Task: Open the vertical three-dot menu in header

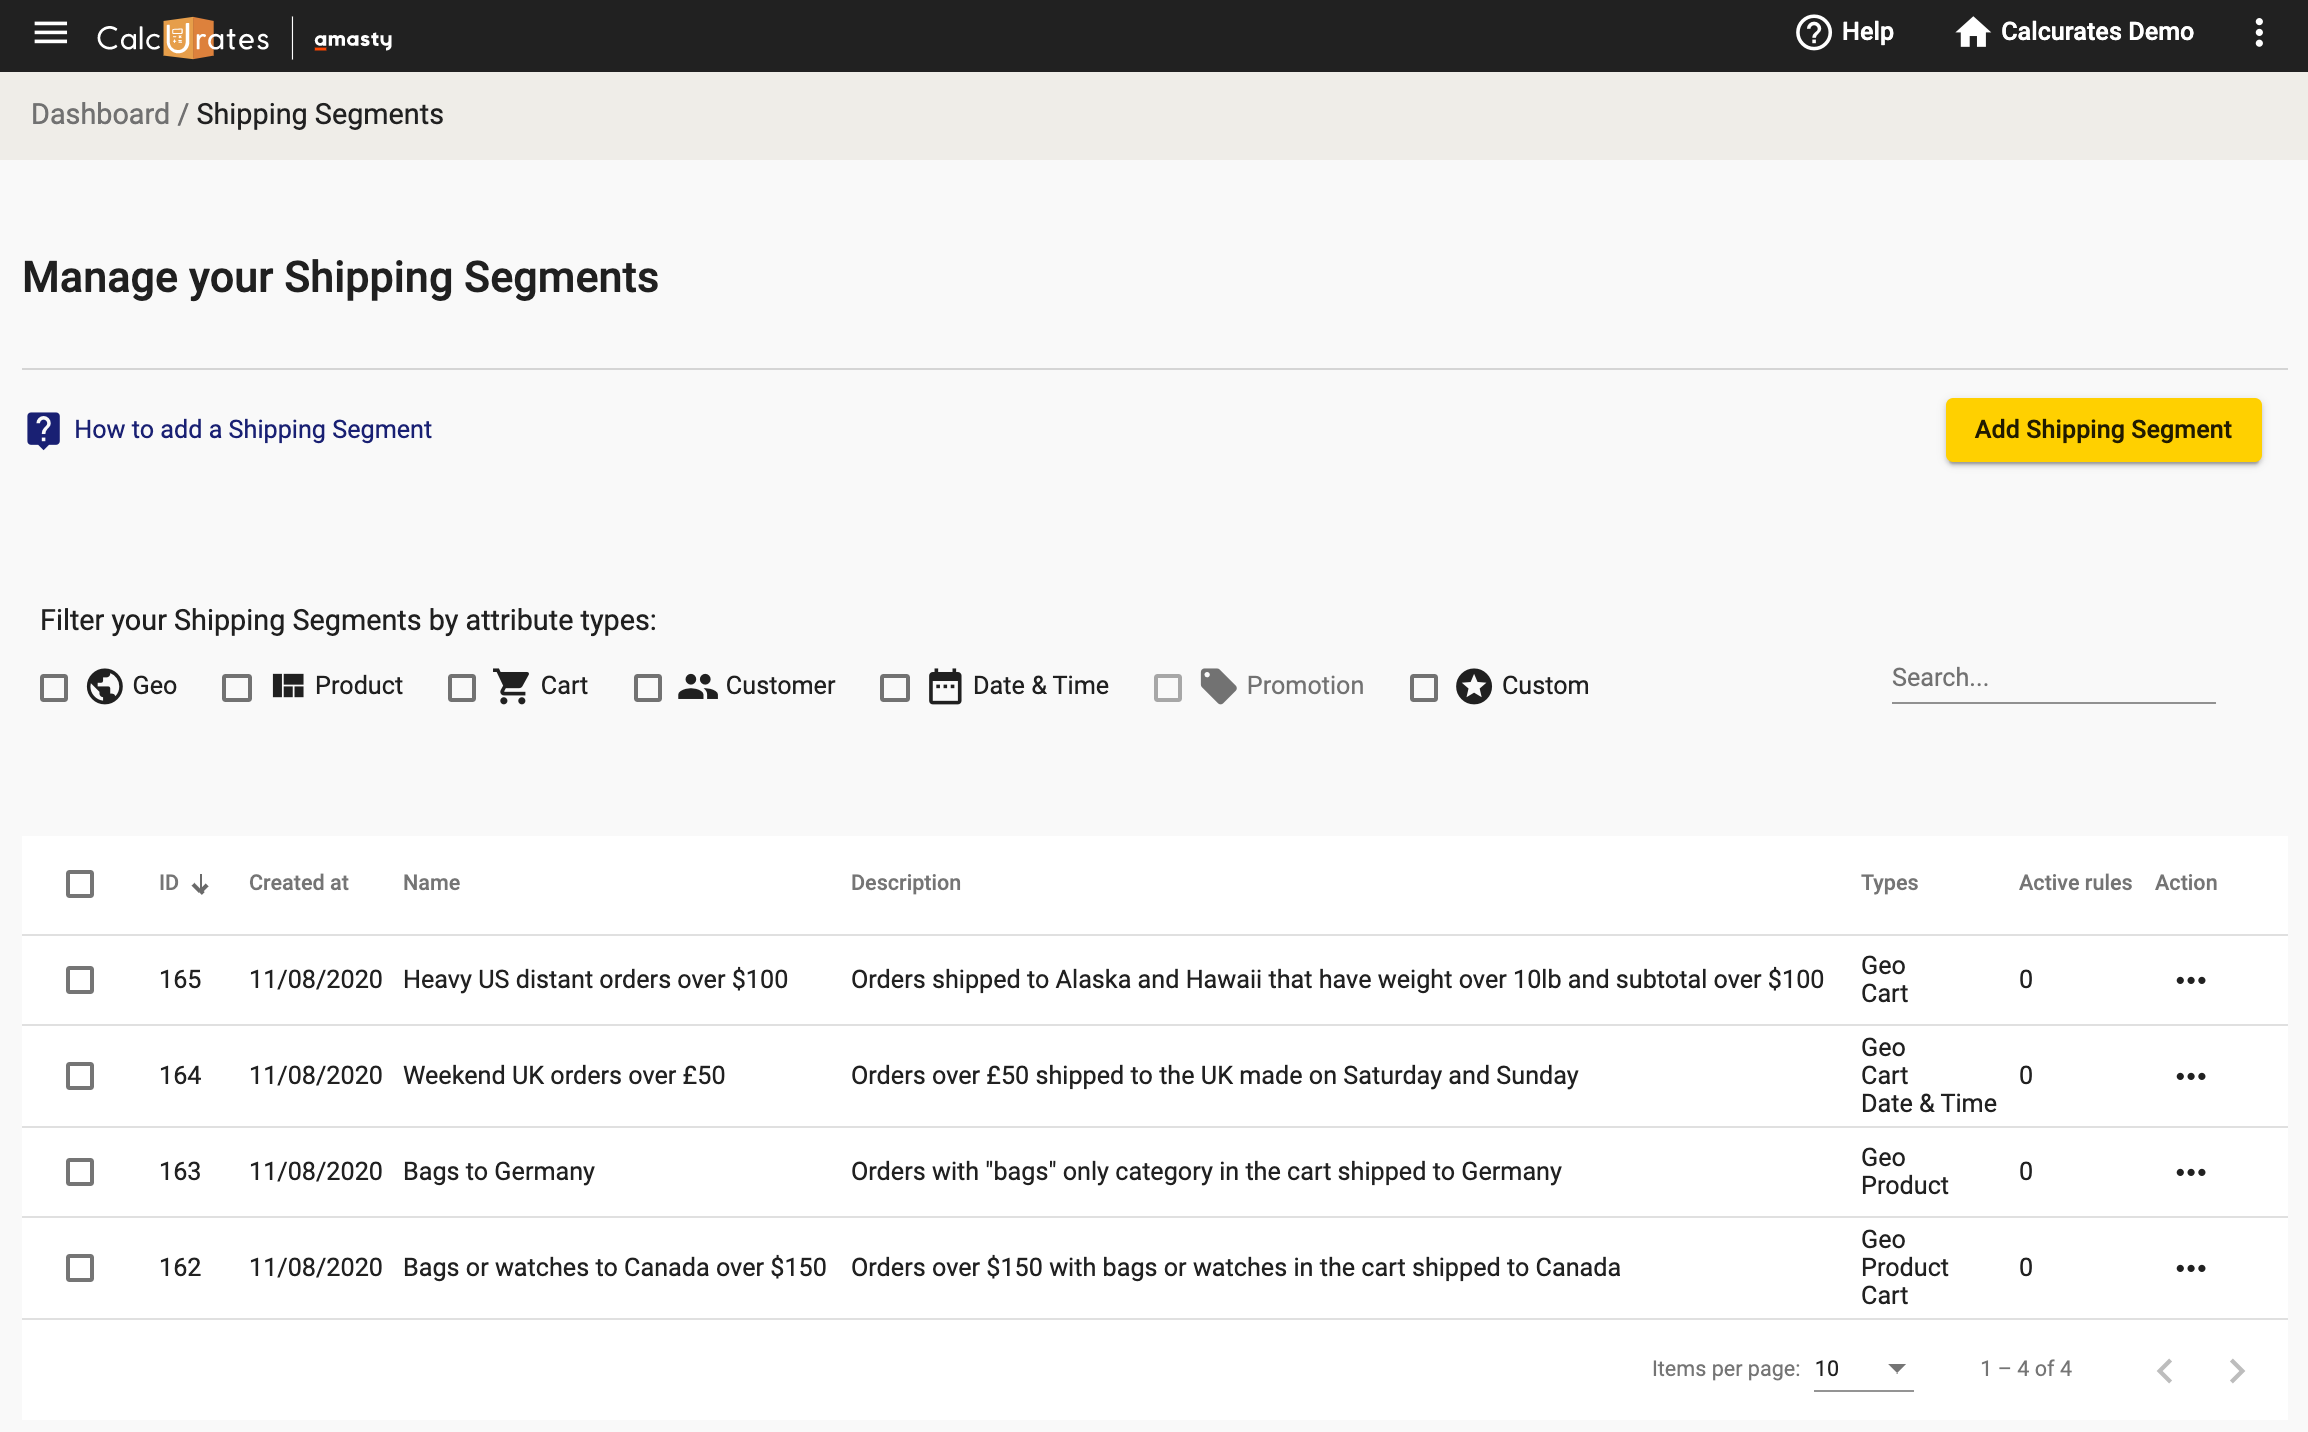Action: (x=2259, y=32)
